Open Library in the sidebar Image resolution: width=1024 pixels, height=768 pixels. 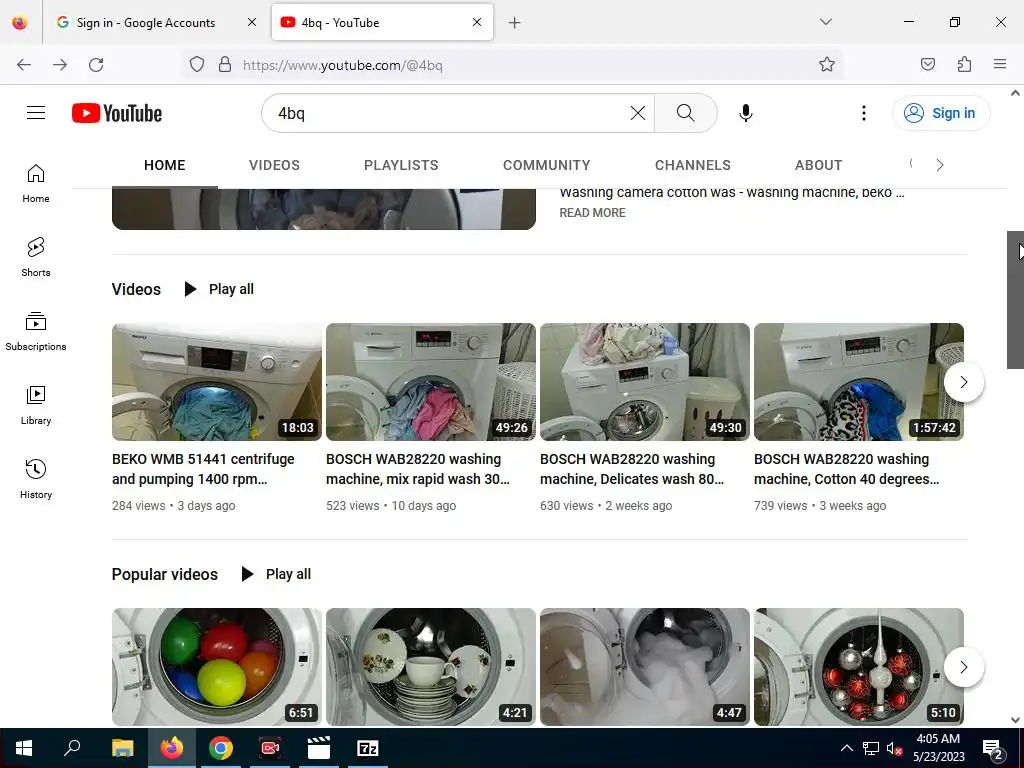(x=36, y=406)
